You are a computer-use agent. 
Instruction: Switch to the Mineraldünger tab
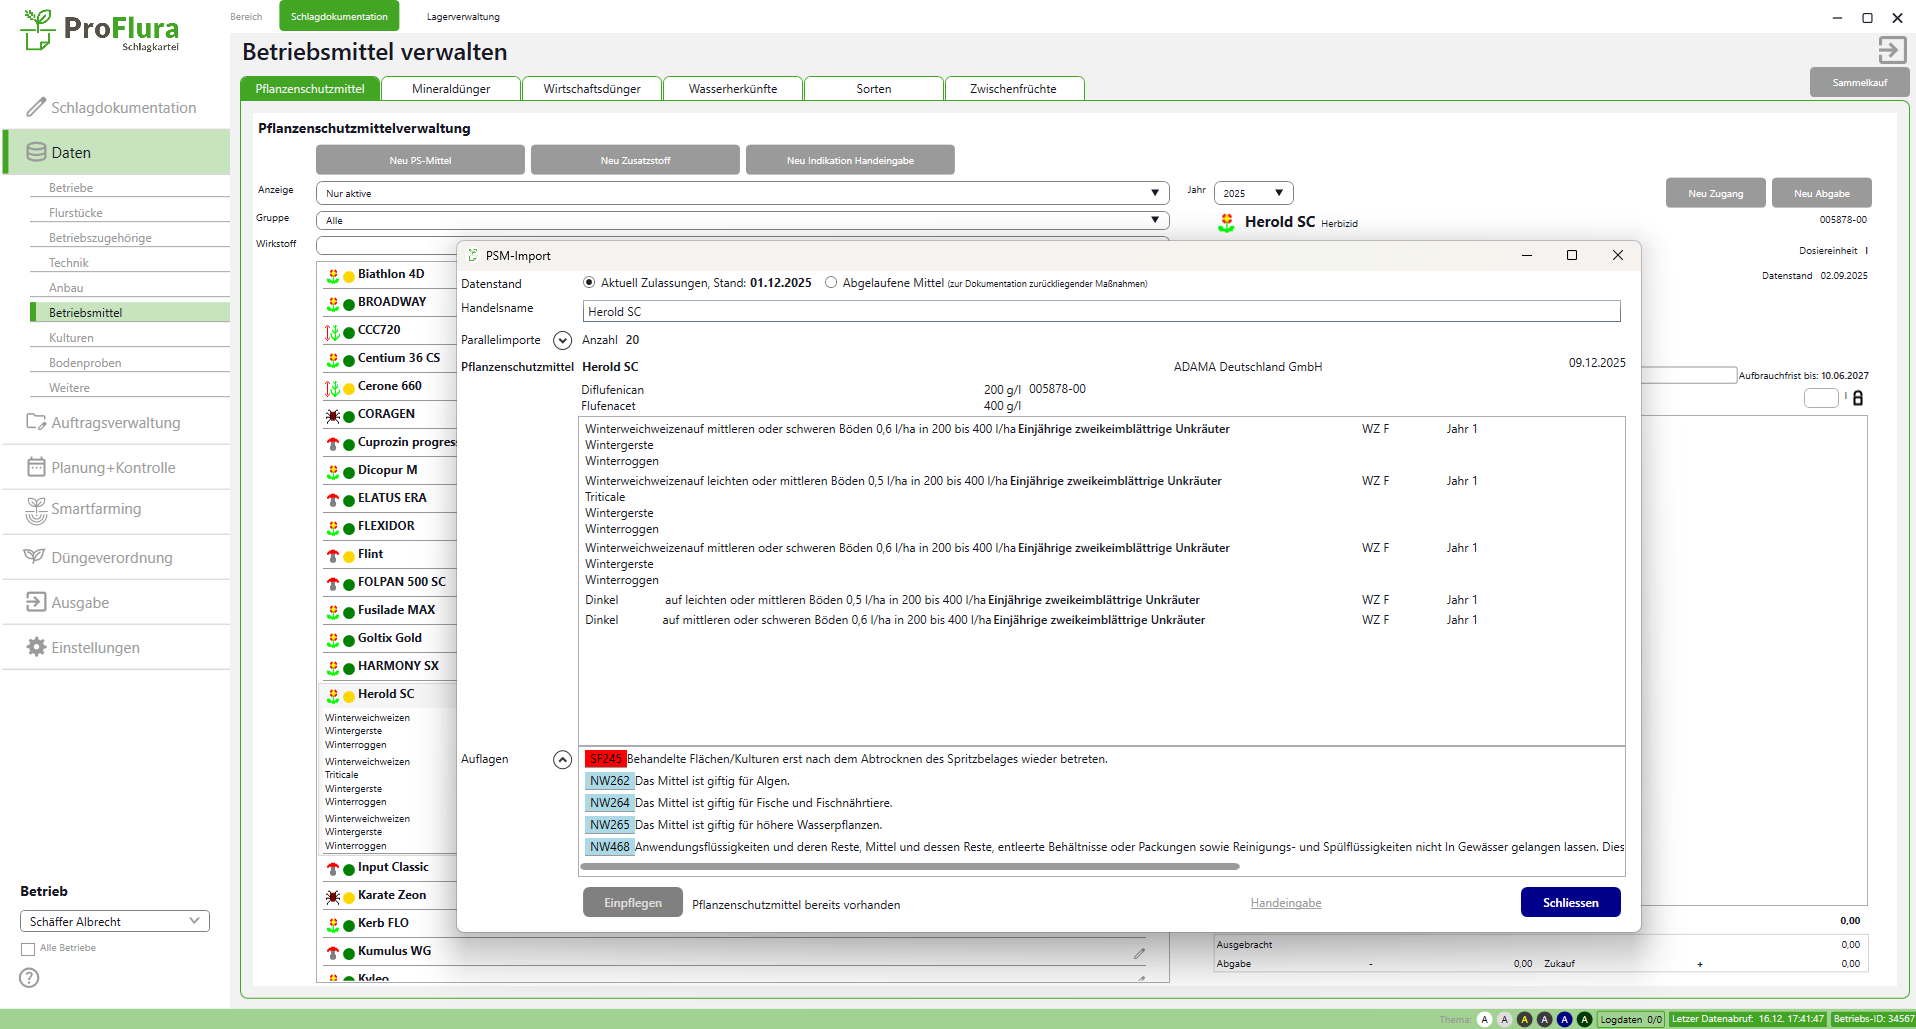[x=451, y=89]
